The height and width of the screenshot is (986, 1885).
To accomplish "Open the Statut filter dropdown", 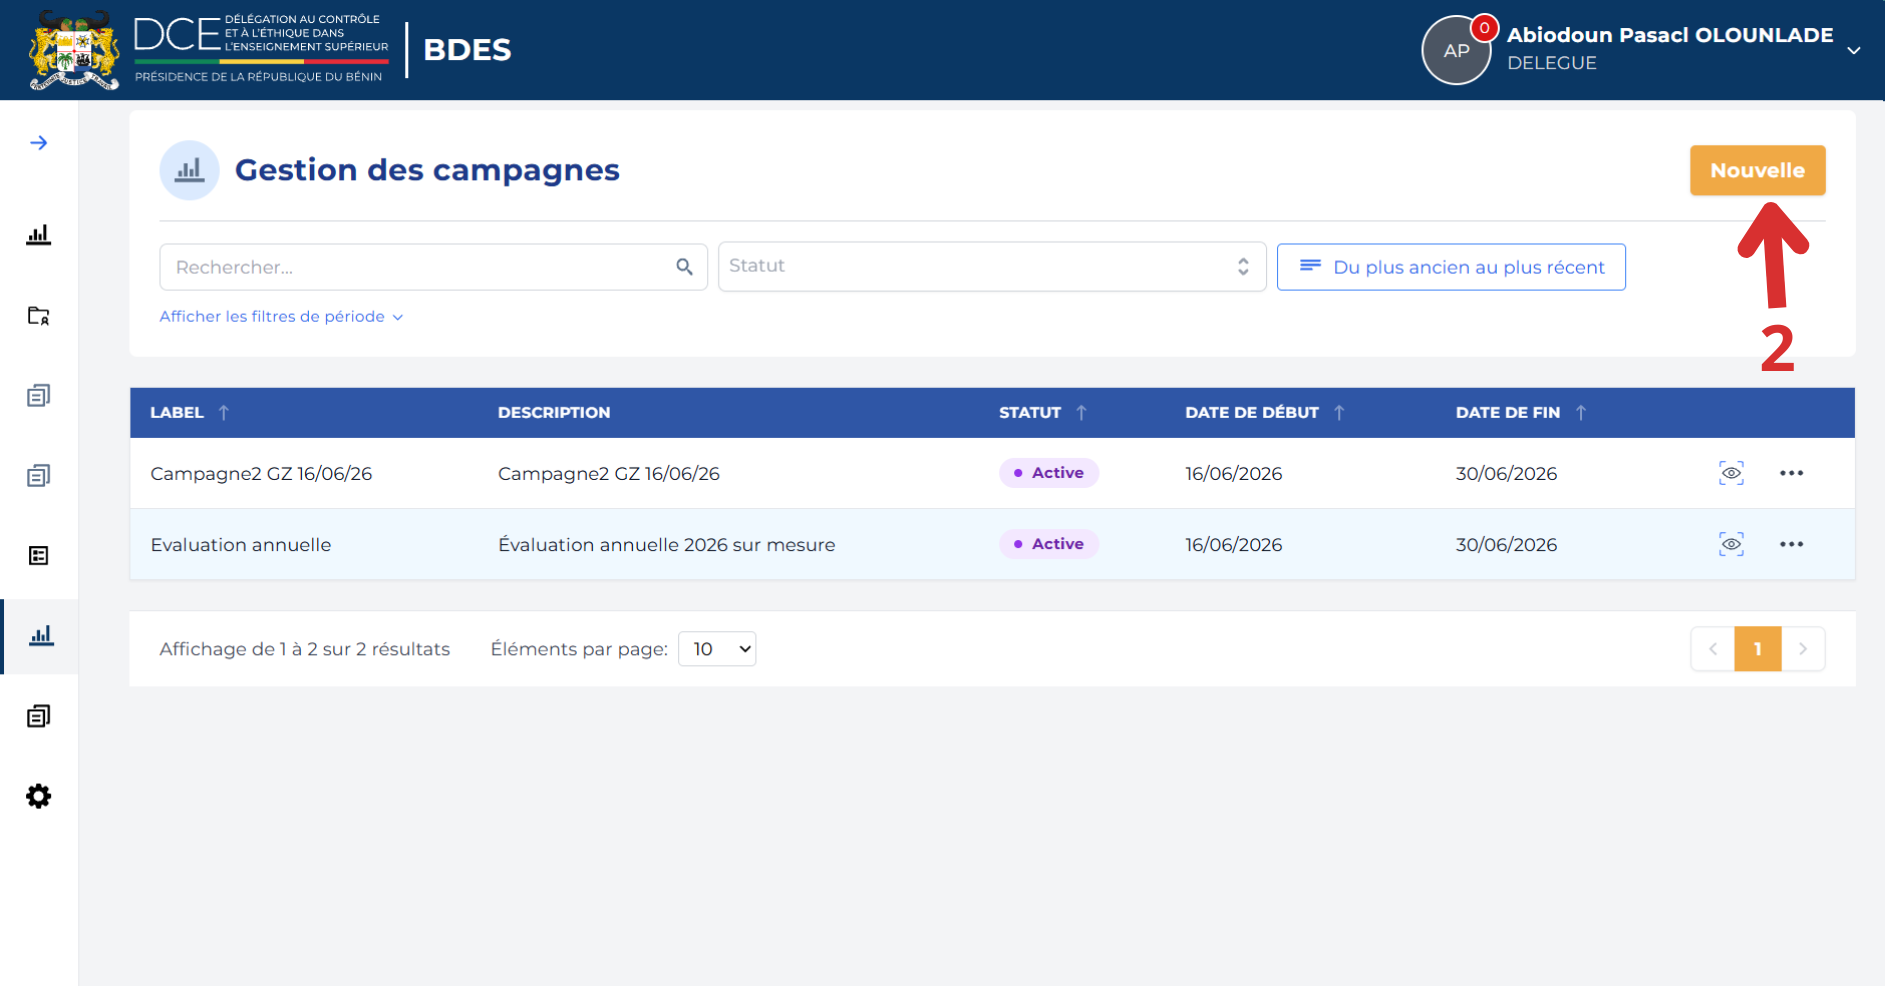I will coord(992,266).
